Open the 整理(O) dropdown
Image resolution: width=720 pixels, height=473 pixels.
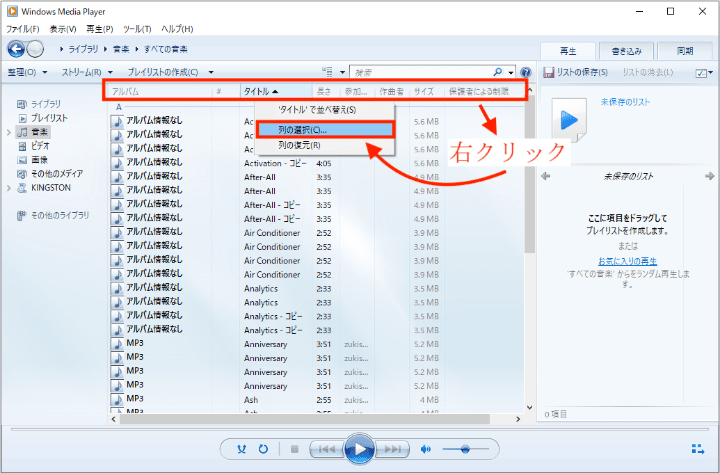[27, 72]
